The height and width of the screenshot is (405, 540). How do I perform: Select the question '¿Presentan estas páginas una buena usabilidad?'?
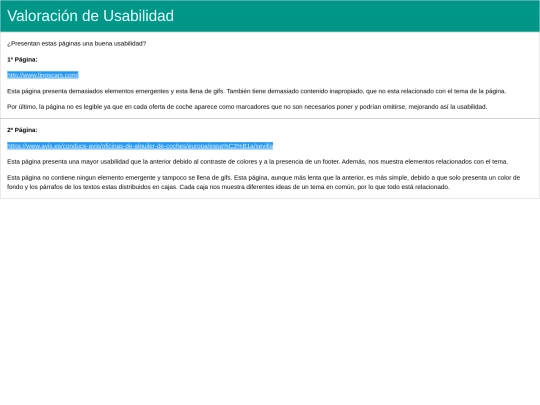click(76, 44)
